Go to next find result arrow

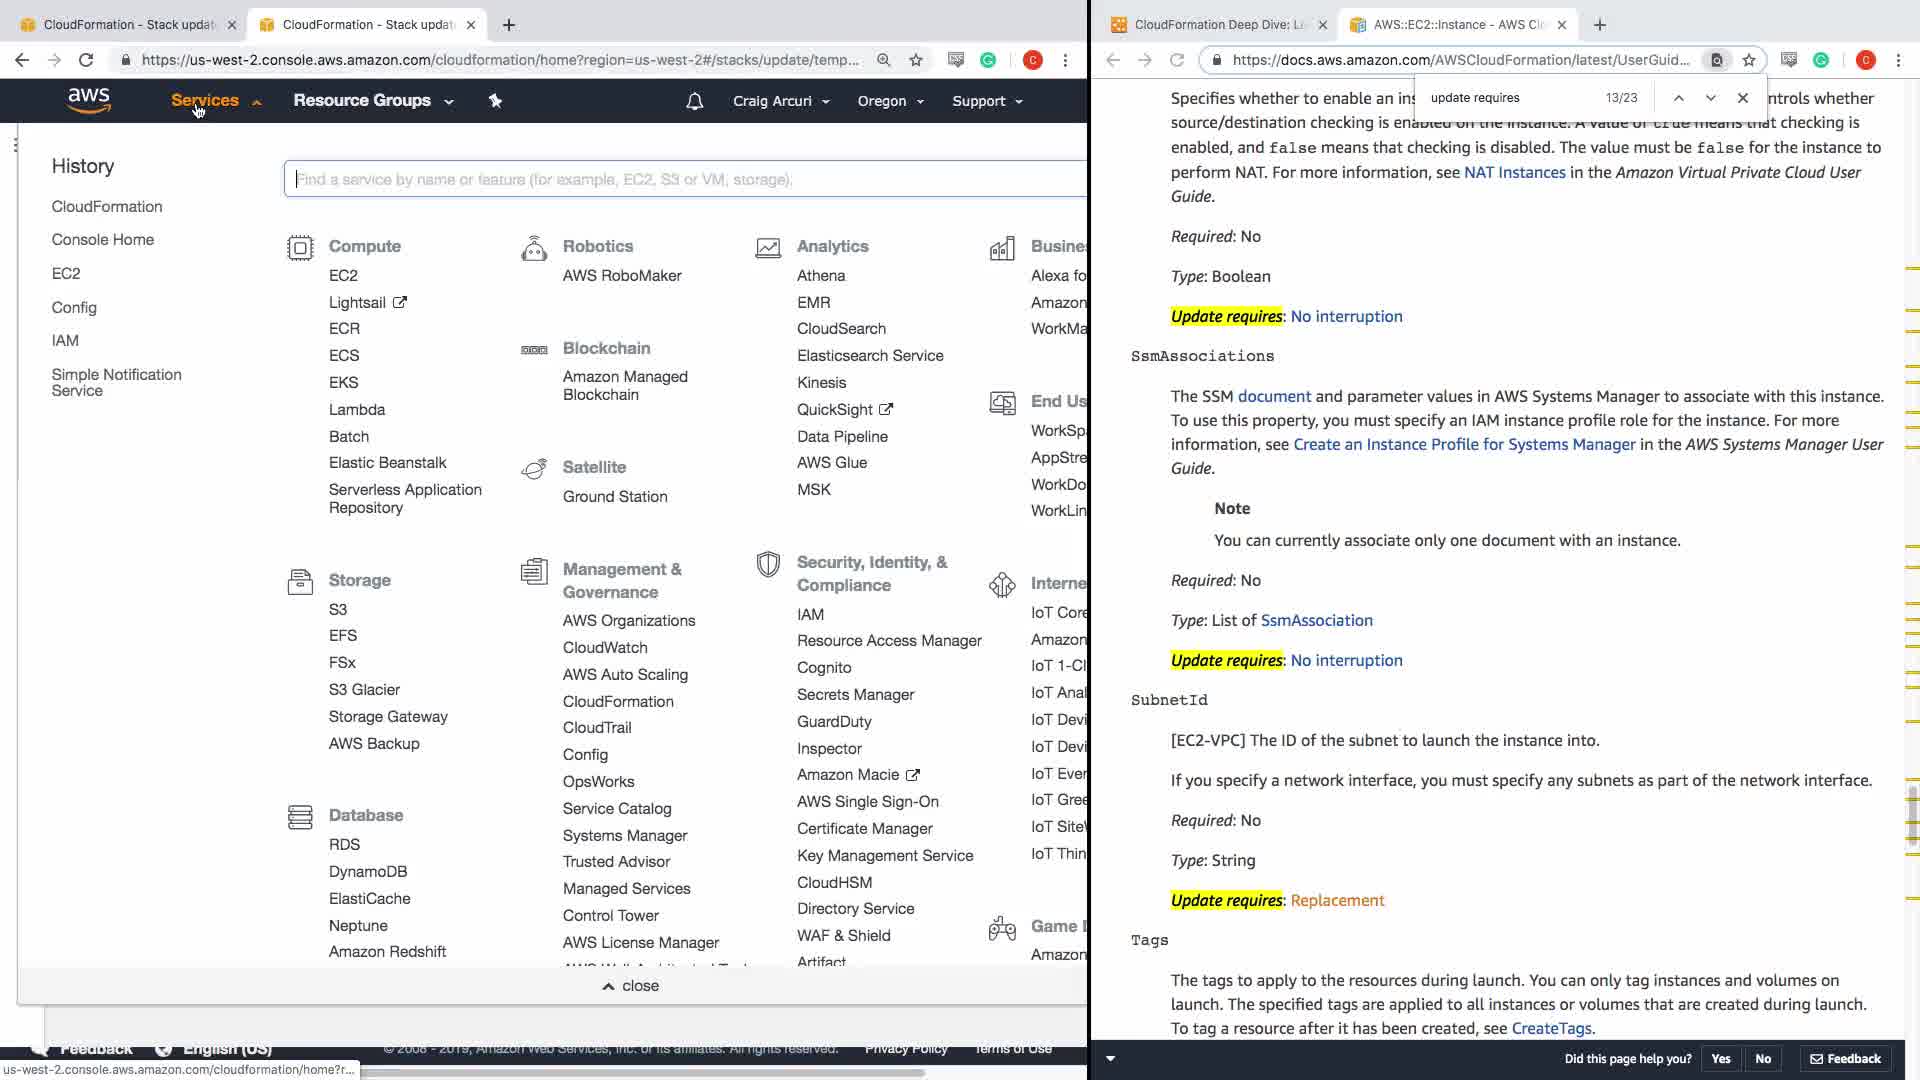tap(1710, 98)
